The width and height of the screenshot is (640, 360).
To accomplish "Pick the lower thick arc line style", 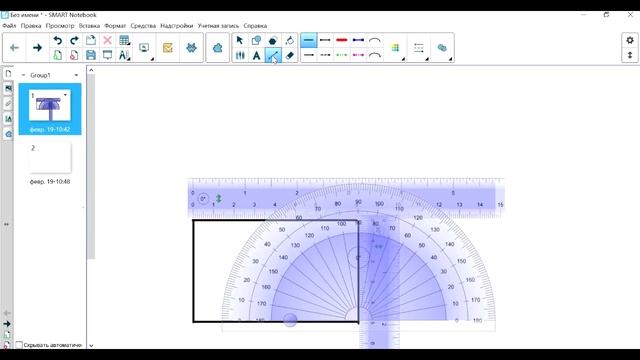I will [x=374, y=55].
